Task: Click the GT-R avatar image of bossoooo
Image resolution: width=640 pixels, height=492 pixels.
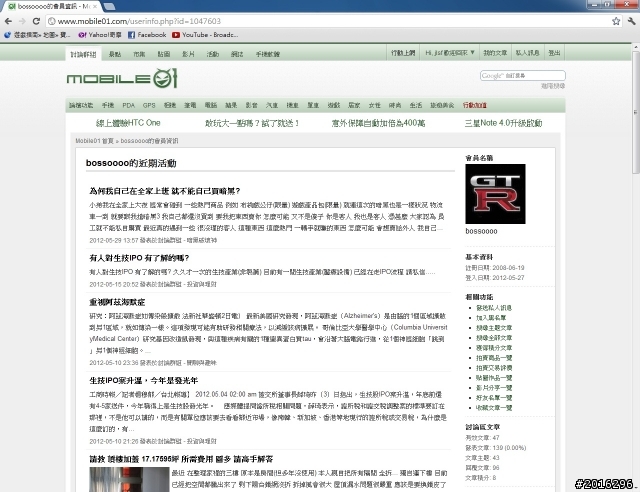Action: pos(495,194)
